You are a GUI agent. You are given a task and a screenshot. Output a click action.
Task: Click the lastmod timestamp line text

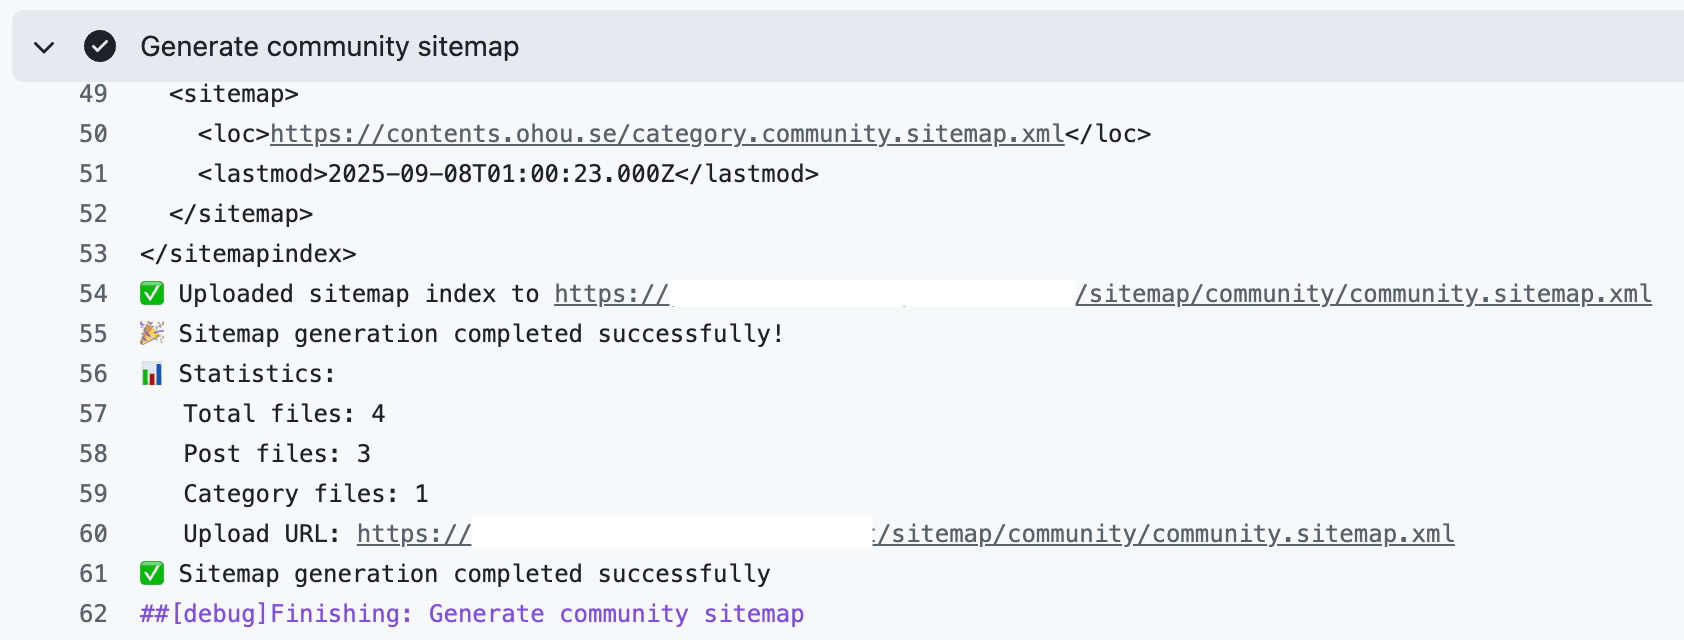(508, 174)
